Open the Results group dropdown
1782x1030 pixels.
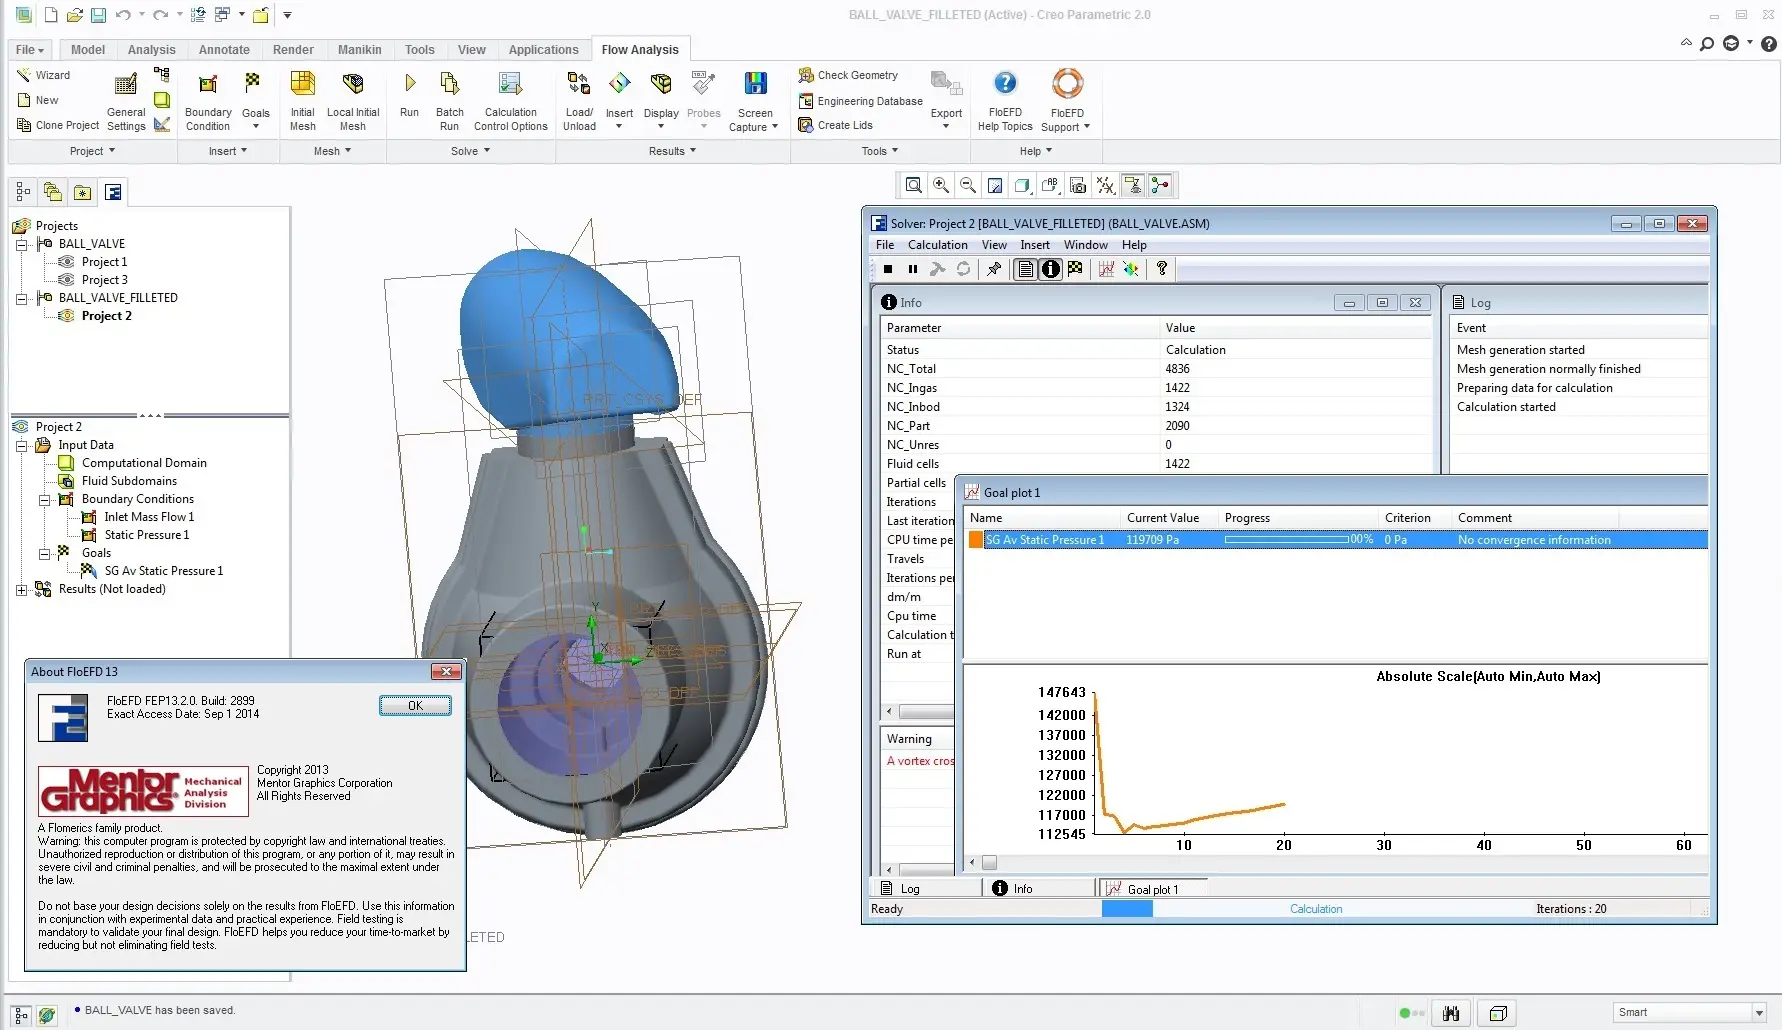pos(672,151)
